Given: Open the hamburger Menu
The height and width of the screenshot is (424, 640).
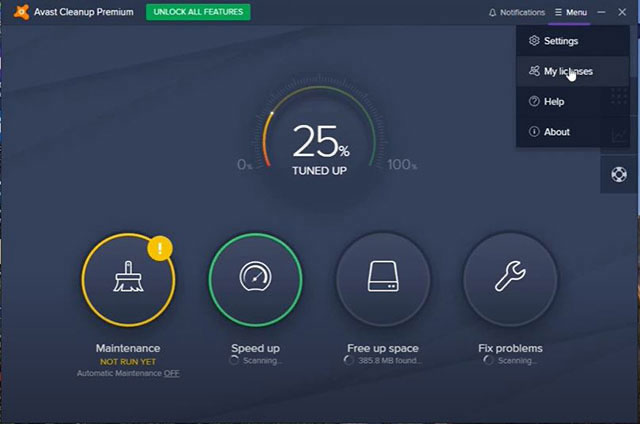Looking at the screenshot, I should click(x=571, y=12).
